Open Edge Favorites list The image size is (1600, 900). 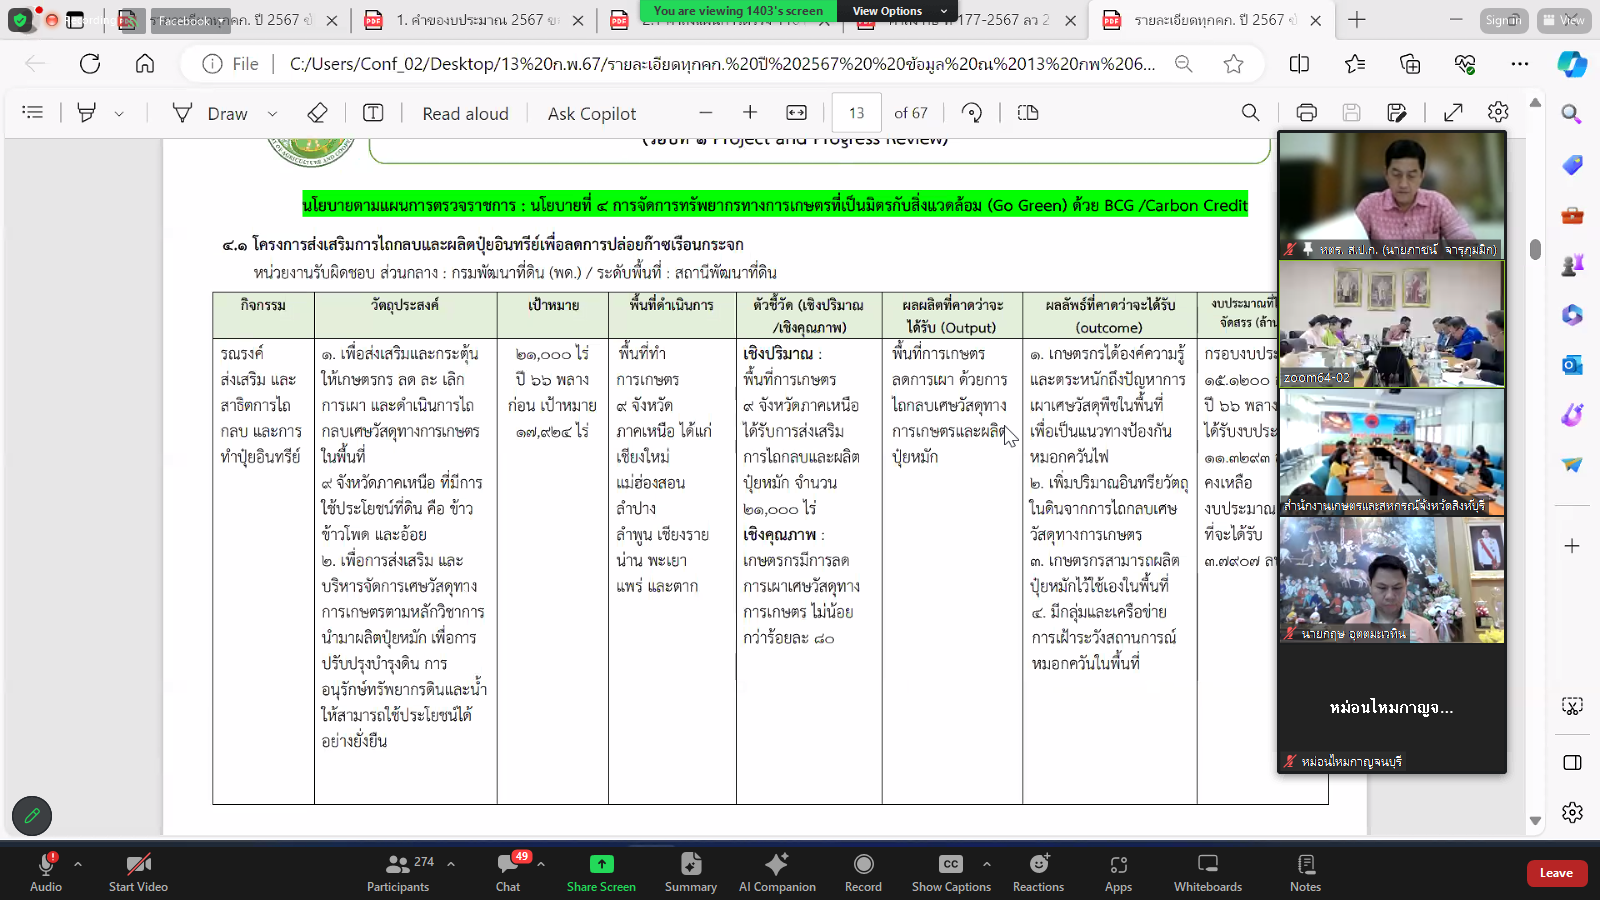1355,64
